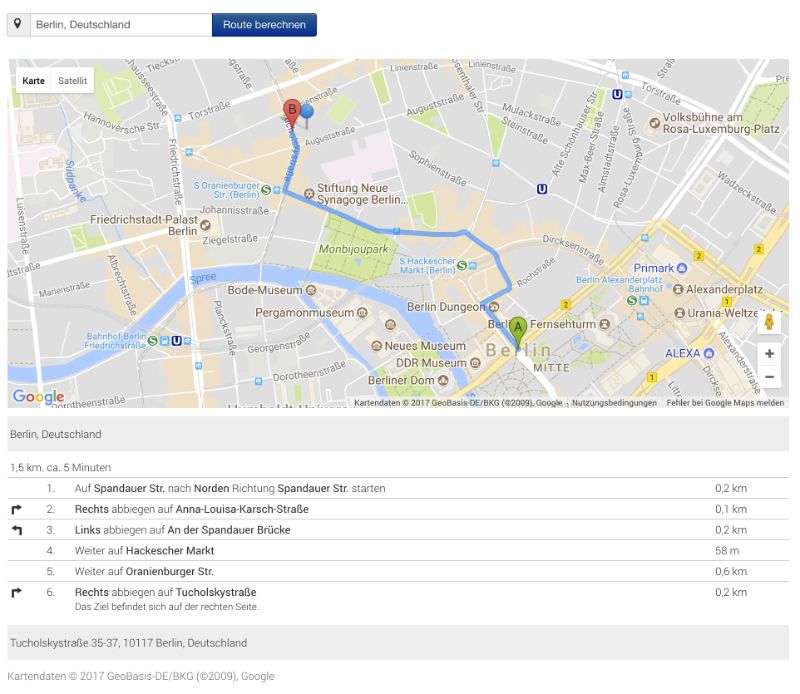Select step 6 Rechts abbiegen auf Tucholskystraße
The height and width of the screenshot is (694, 800).
coord(398,599)
